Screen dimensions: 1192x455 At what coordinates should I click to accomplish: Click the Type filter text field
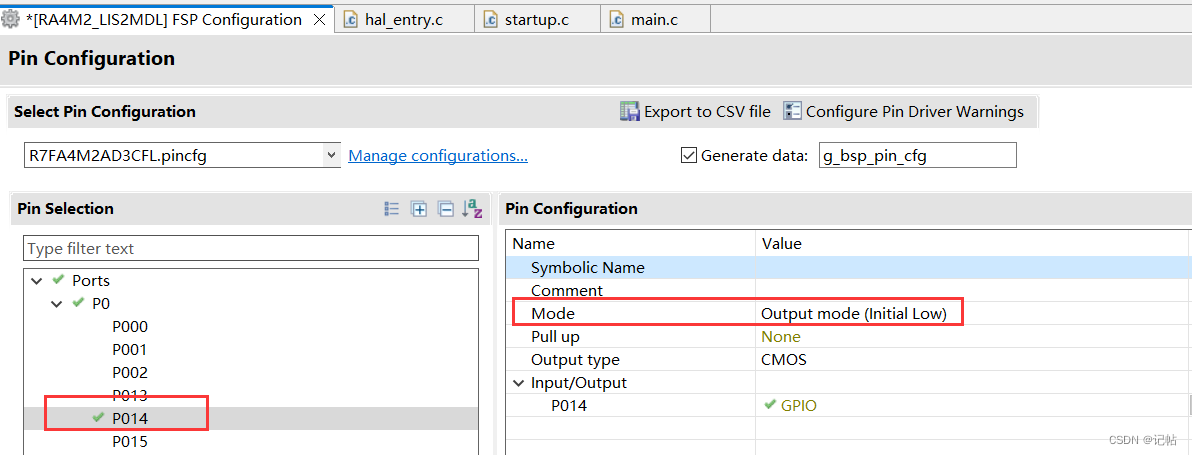(250, 248)
